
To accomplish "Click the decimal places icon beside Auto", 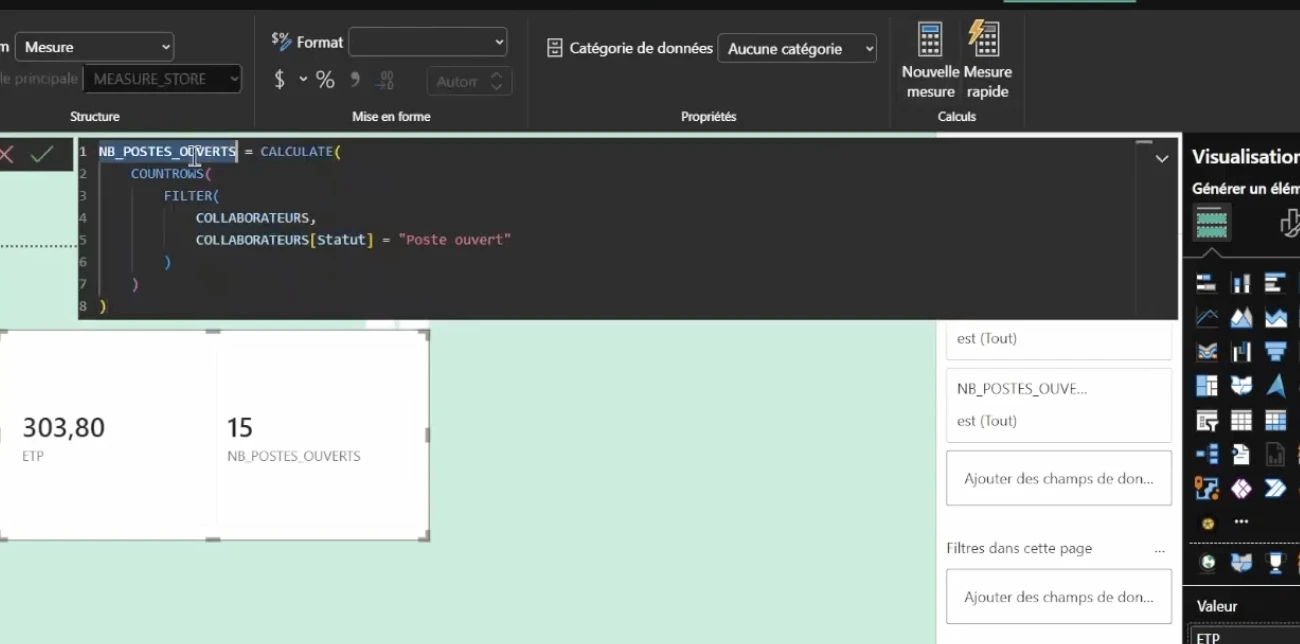I will tap(387, 81).
